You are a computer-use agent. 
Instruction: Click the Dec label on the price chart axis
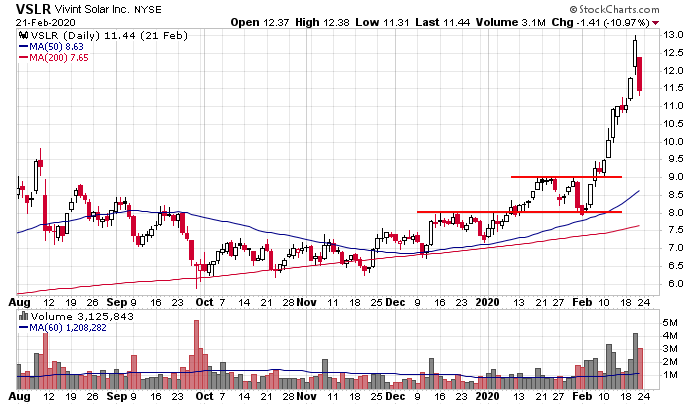point(395,302)
